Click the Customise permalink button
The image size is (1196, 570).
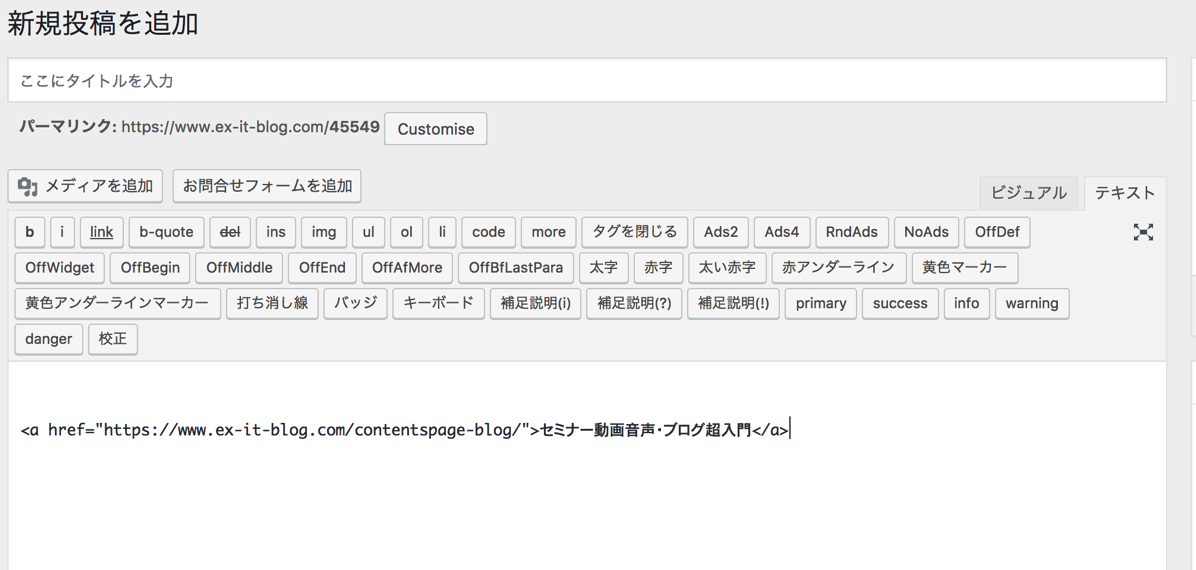point(436,129)
